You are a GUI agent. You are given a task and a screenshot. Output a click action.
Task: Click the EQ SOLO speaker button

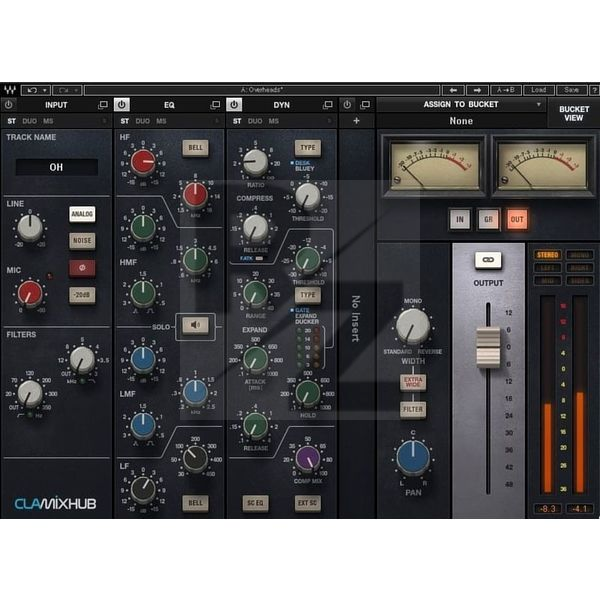[195, 325]
